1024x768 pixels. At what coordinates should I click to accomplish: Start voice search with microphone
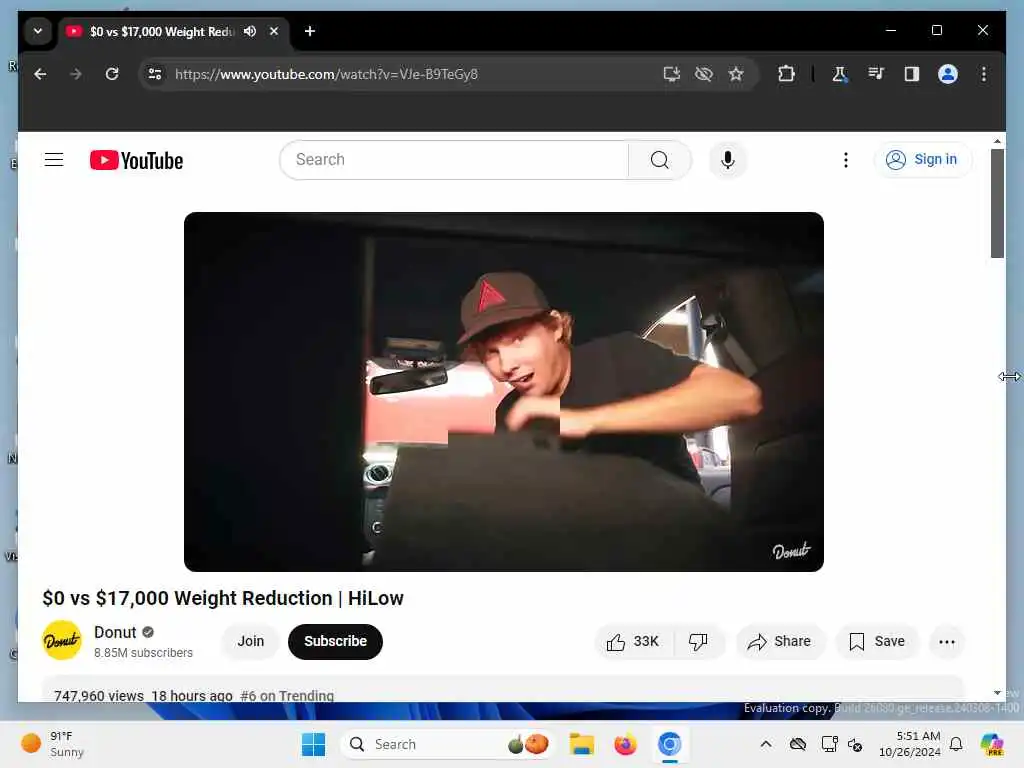728,160
